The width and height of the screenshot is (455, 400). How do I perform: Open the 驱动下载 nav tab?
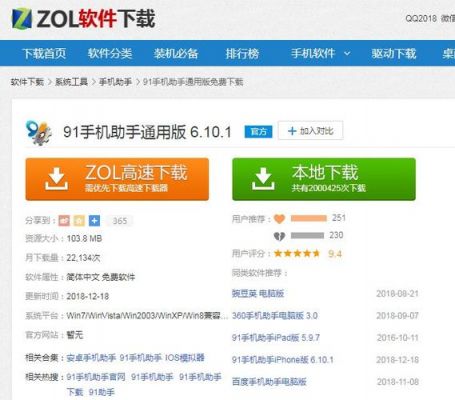394,53
